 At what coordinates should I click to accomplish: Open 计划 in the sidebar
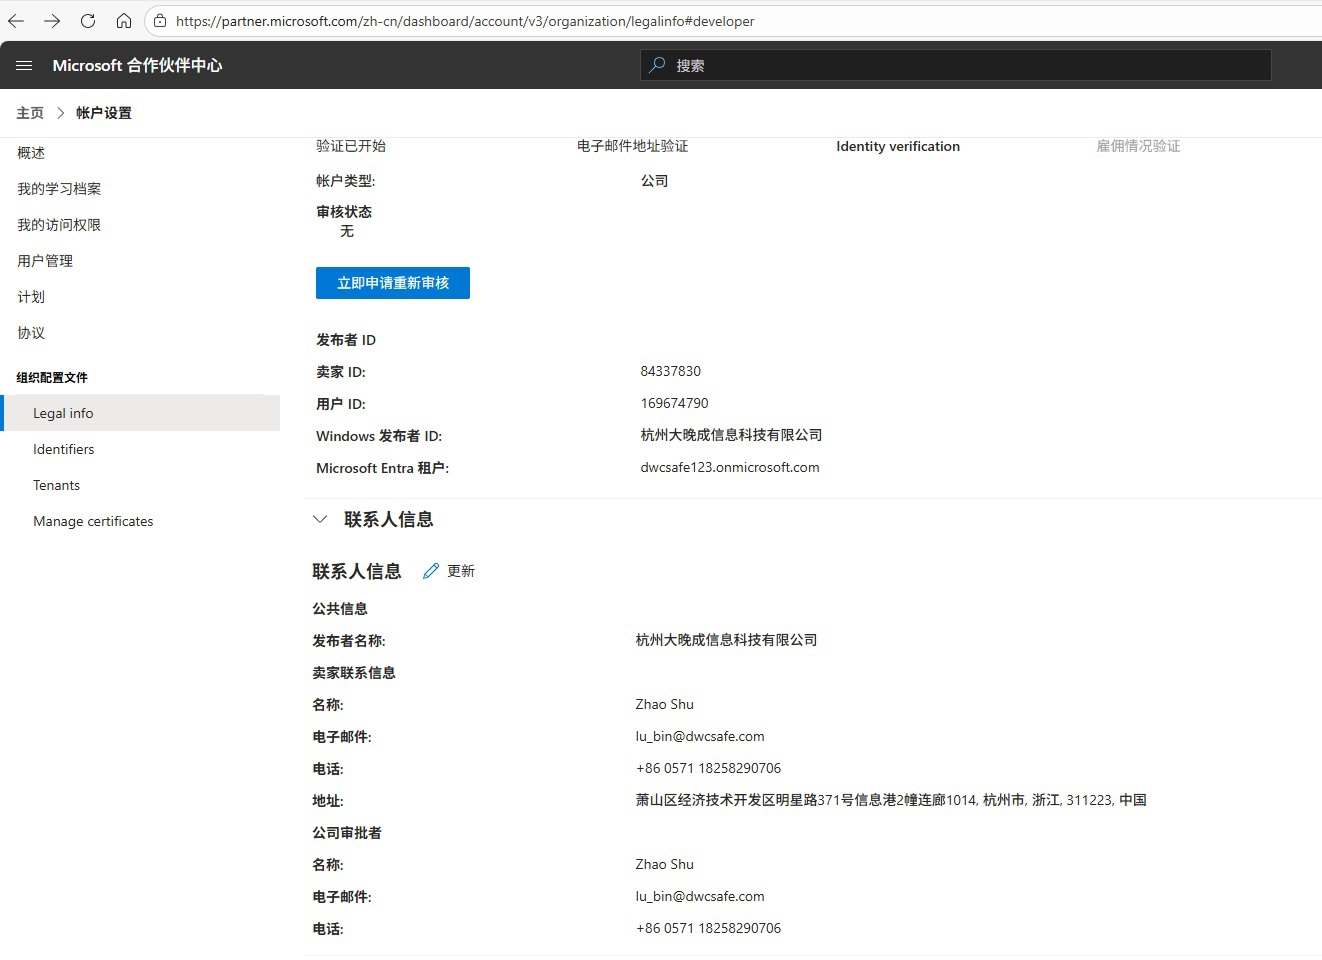(x=31, y=297)
